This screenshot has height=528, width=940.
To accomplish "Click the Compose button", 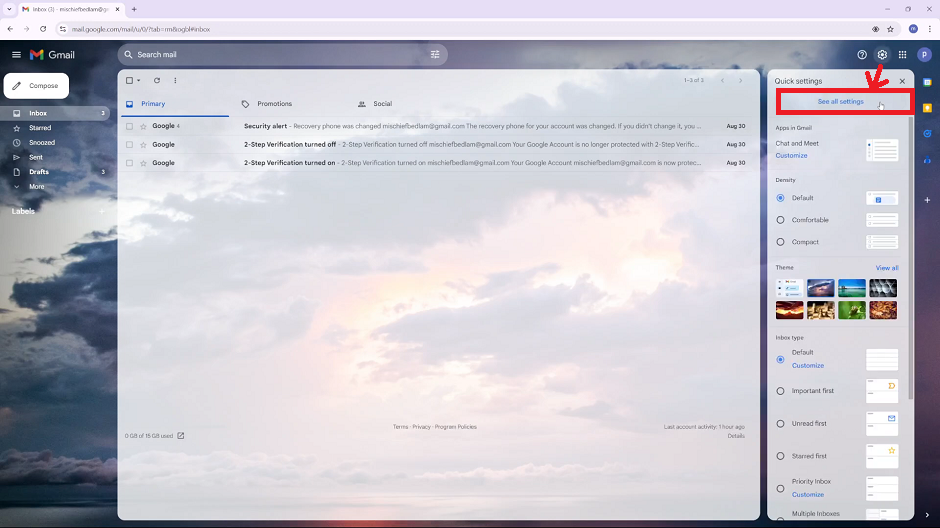I will click(36, 86).
